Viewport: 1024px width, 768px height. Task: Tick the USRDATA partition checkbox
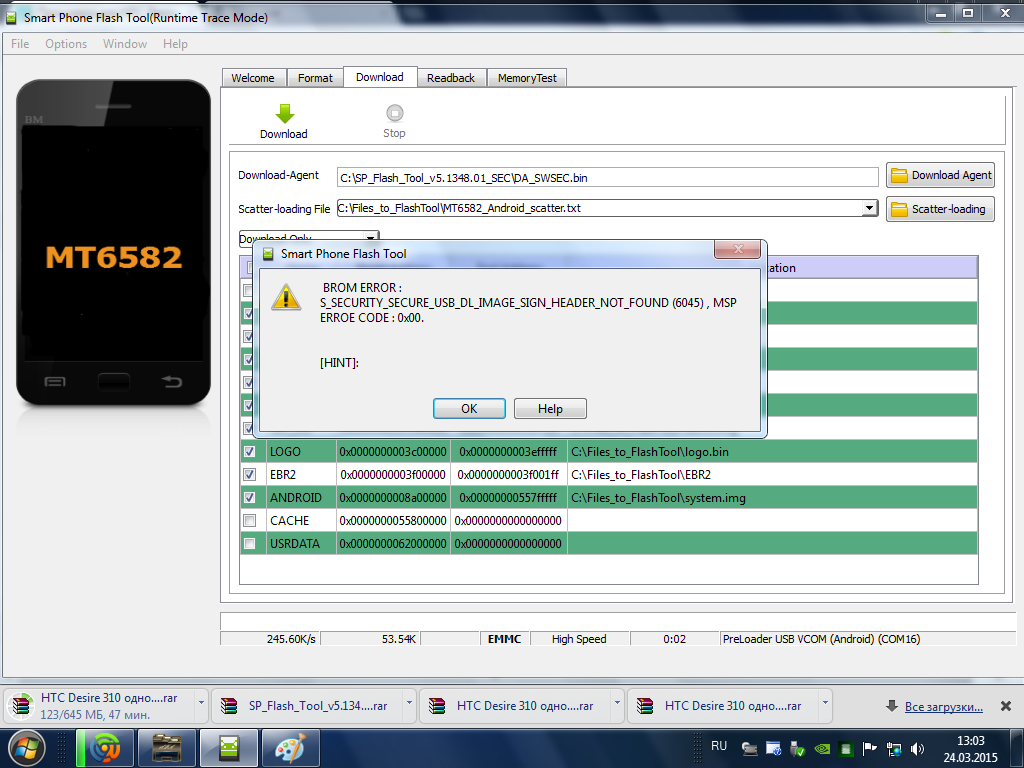click(249, 544)
